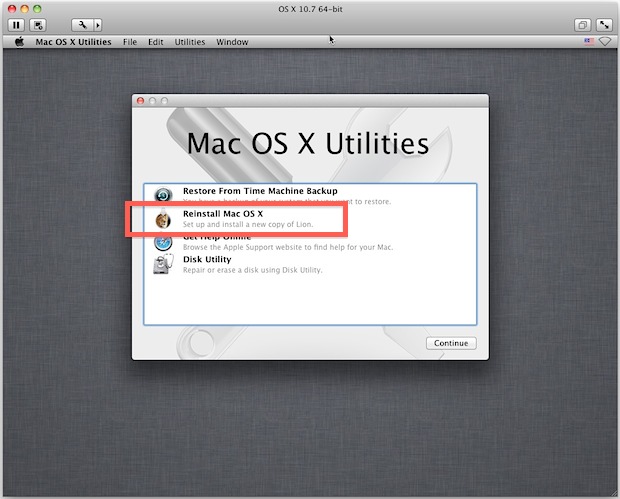Close the Mac OS X Utilities window
Viewport: 620px width, 499px height.
click(x=140, y=101)
